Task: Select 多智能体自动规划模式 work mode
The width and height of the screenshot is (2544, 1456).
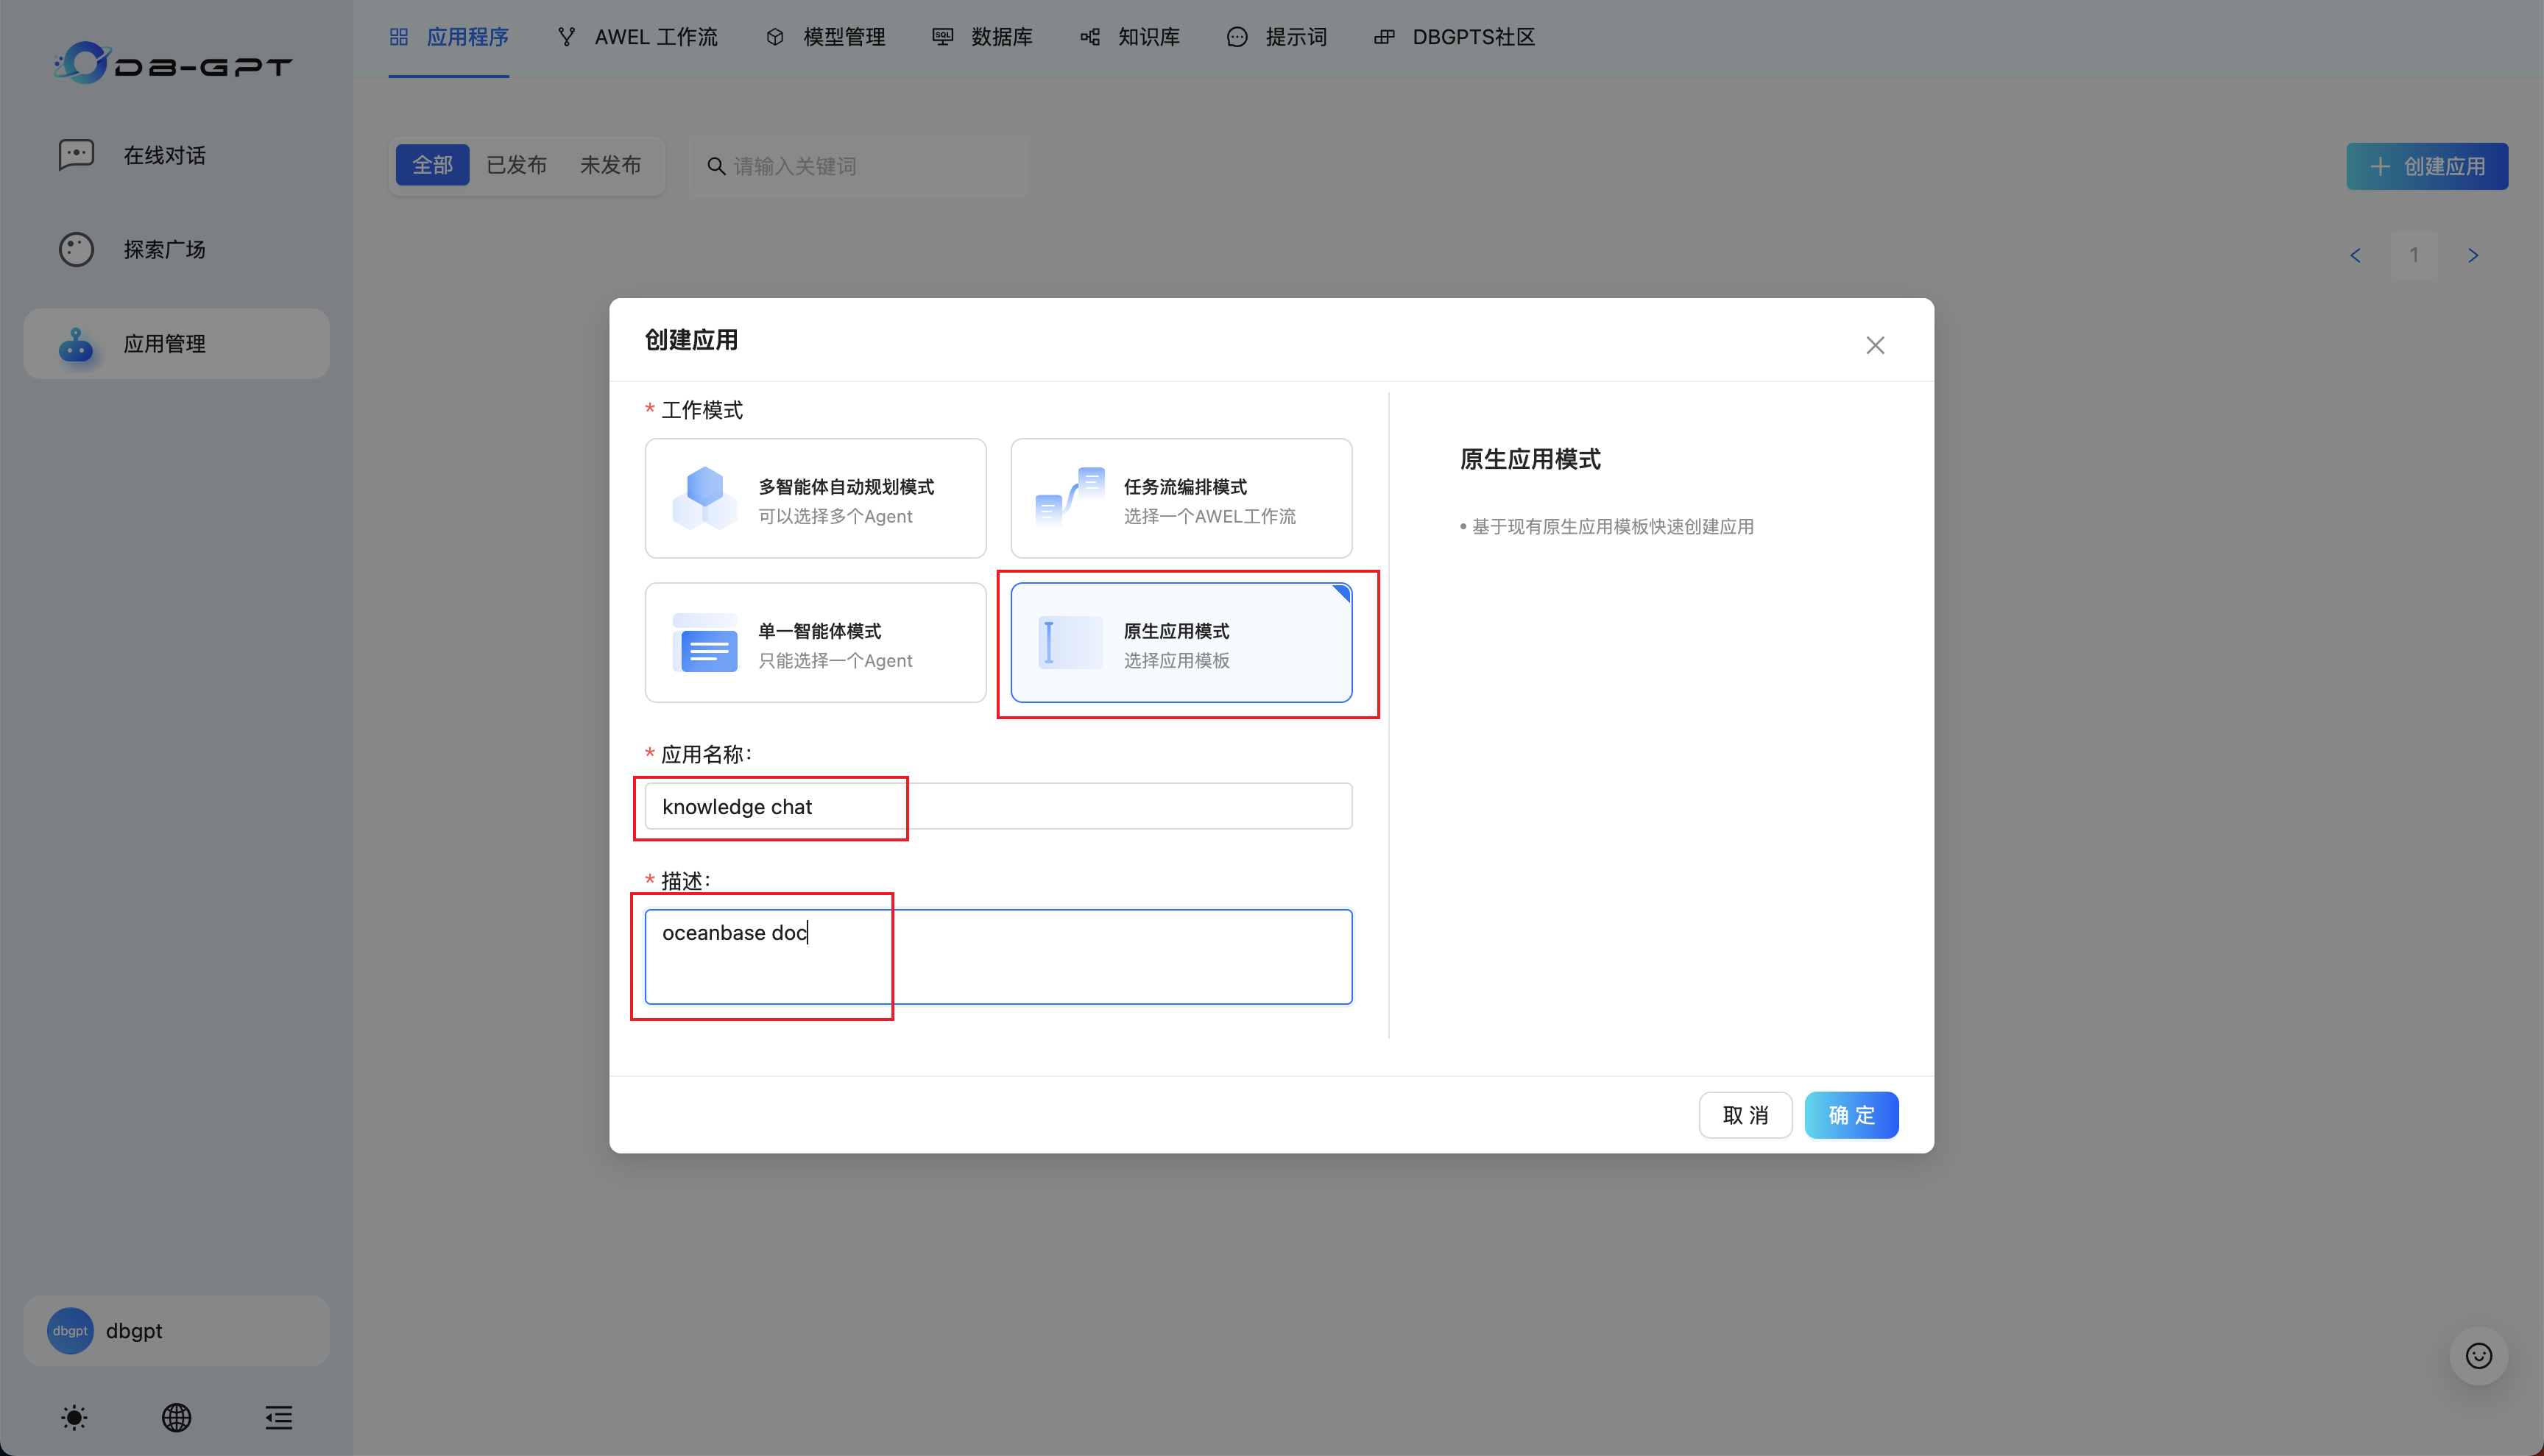Action: [815, 498]
